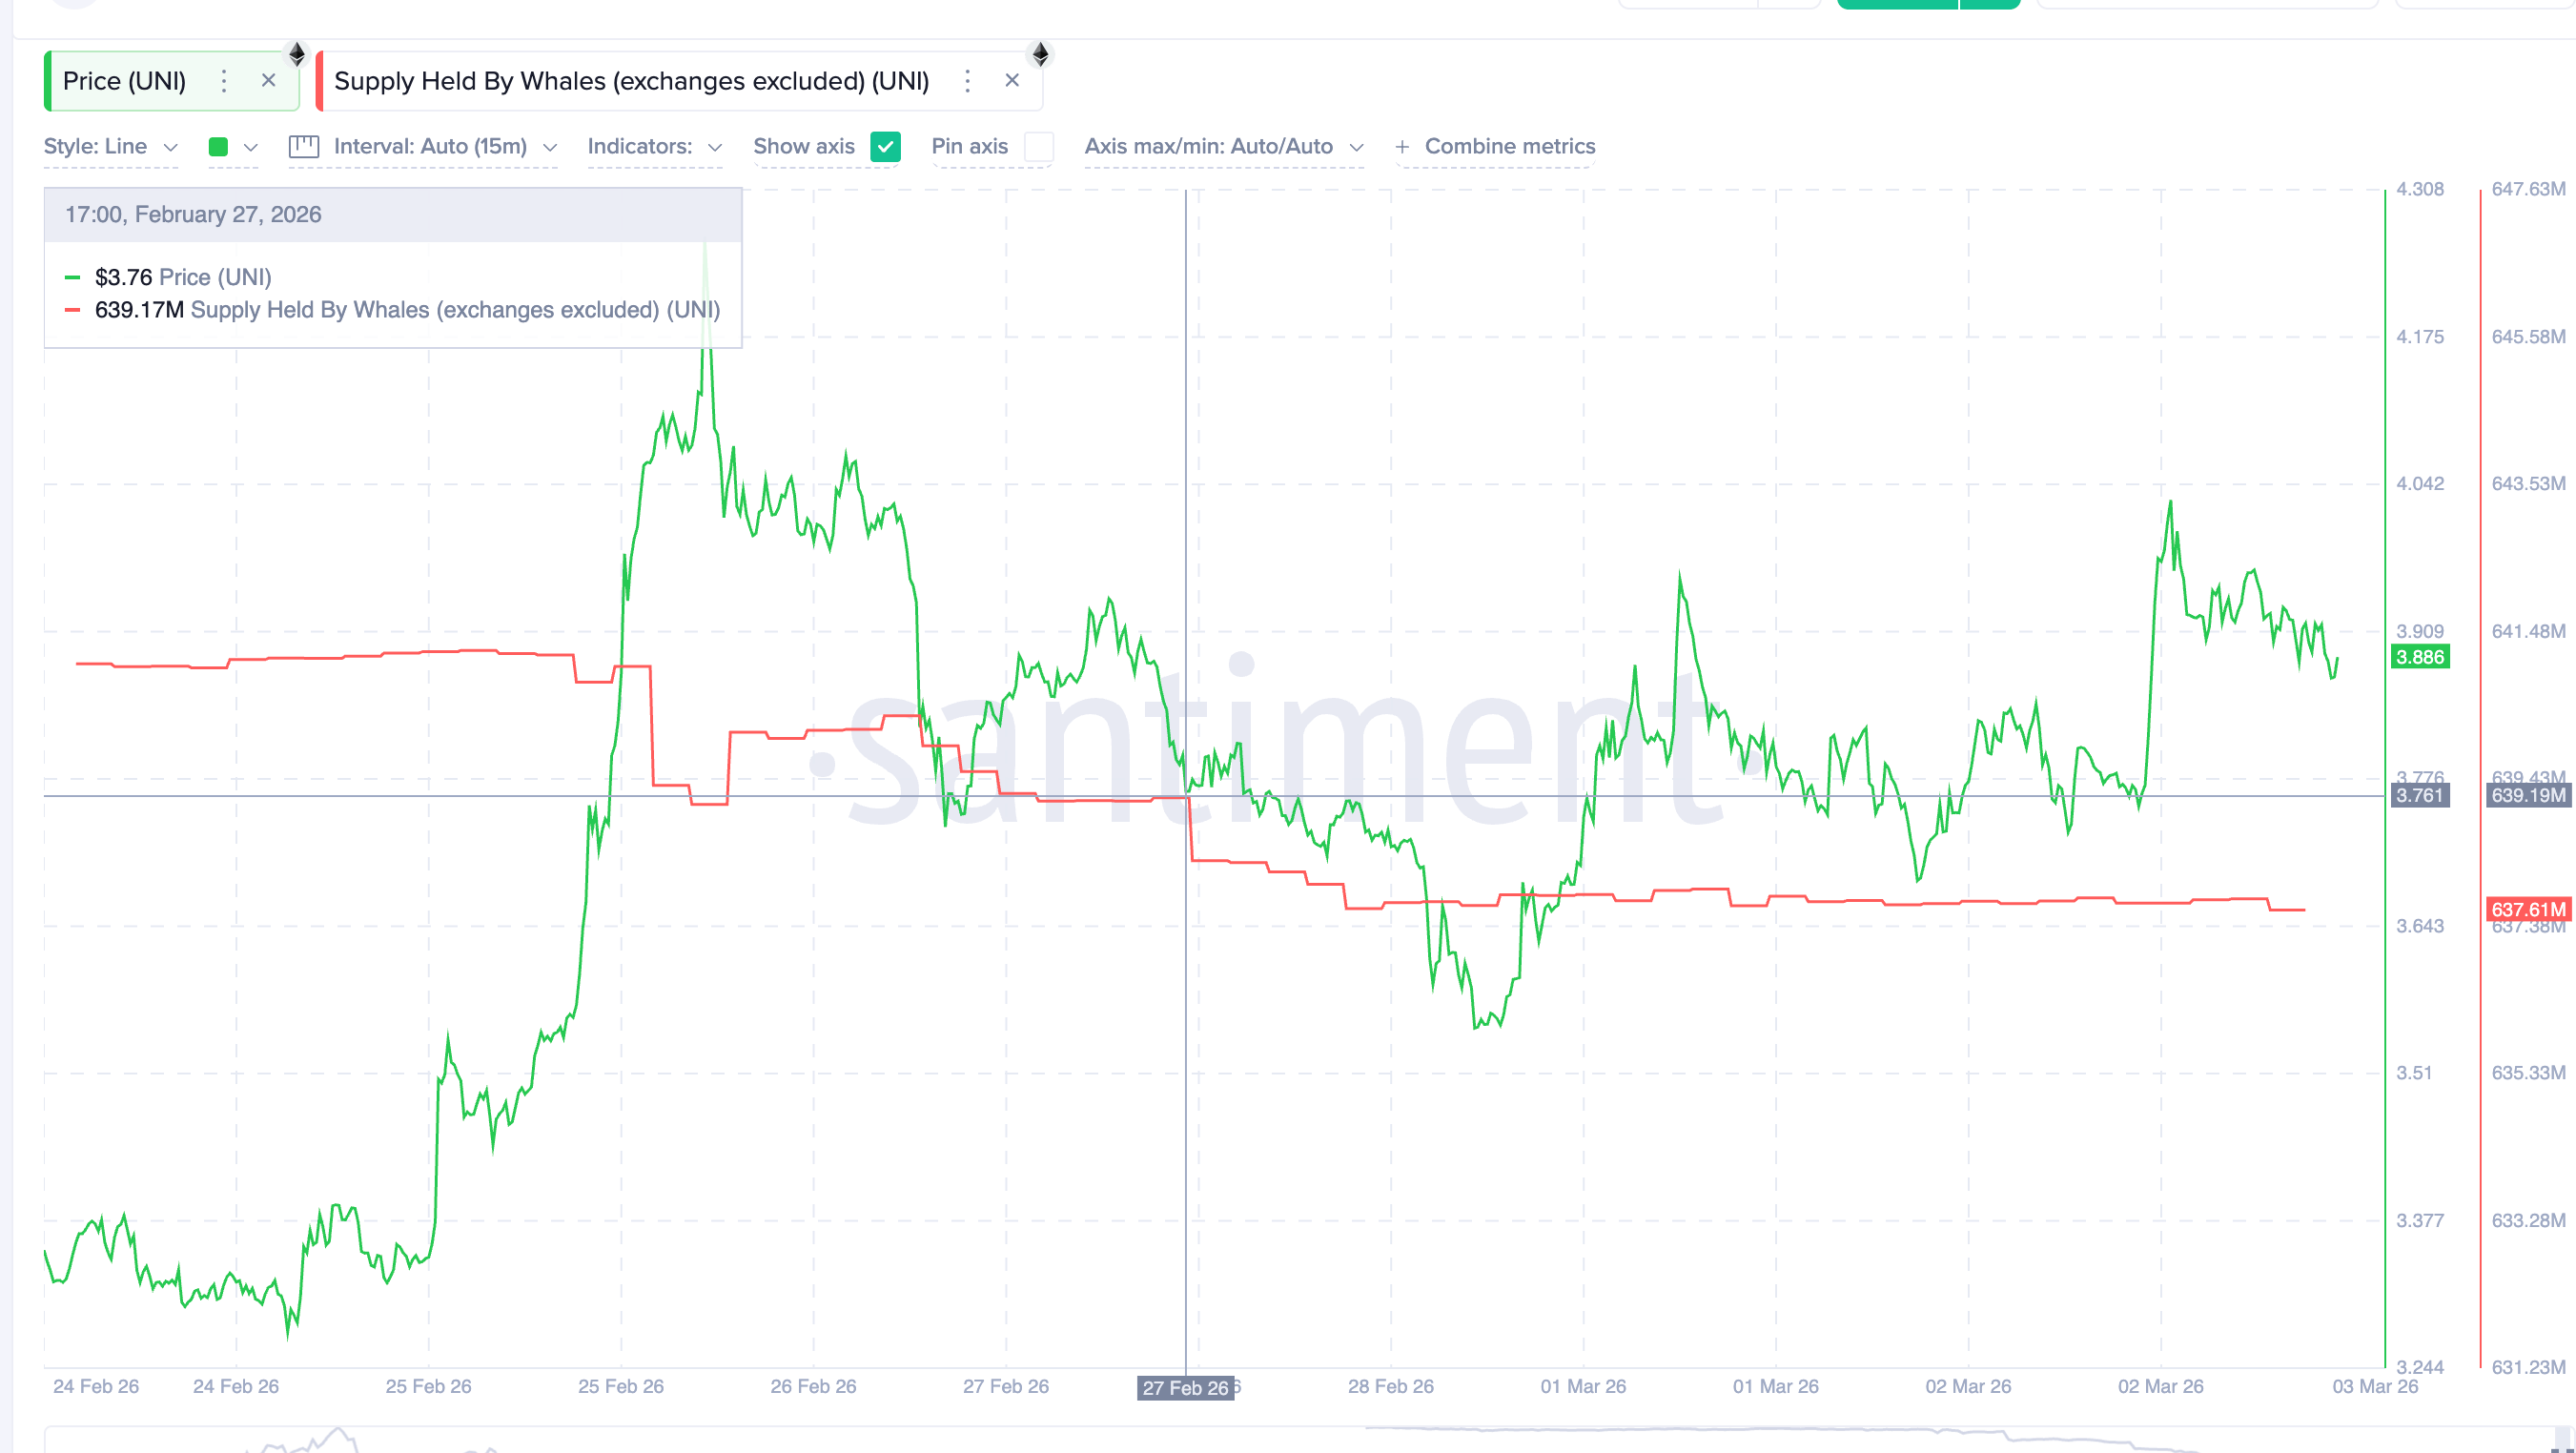Open Interval: Auto (15m) dropdown
This screenshot has width=2576, height=1453.
pyautogui.click(x=444, y=147)
